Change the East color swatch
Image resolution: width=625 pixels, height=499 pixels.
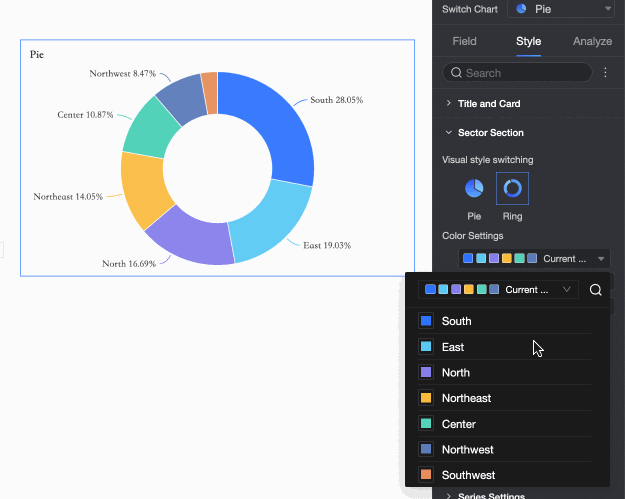coord(426,346)
